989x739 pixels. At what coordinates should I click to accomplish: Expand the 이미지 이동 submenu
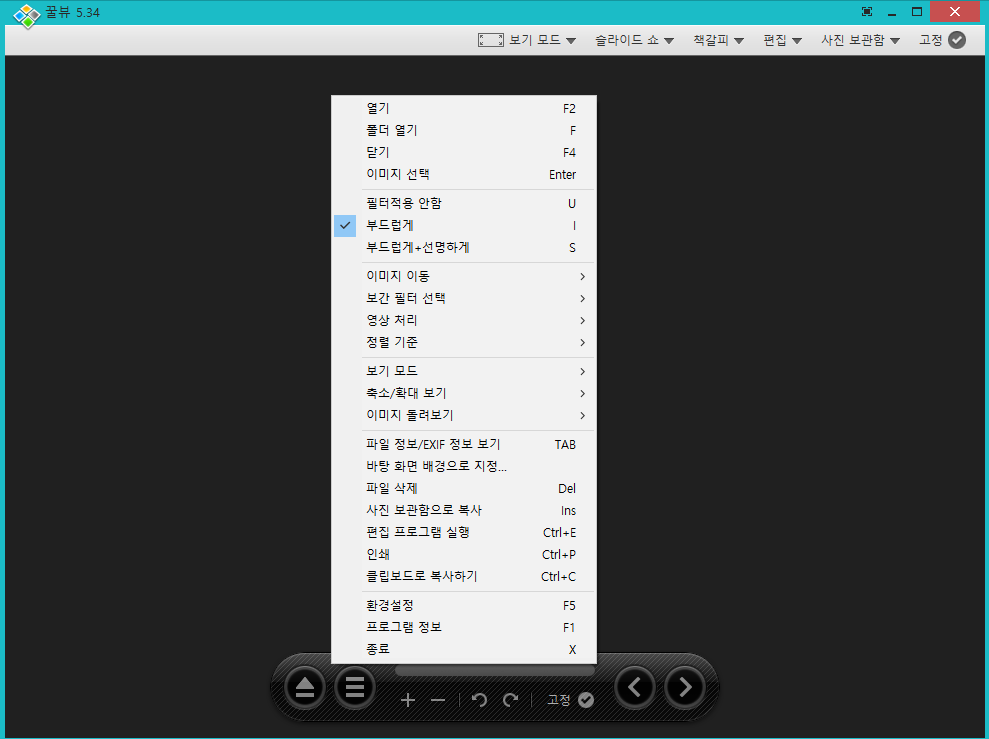[400, 276]
